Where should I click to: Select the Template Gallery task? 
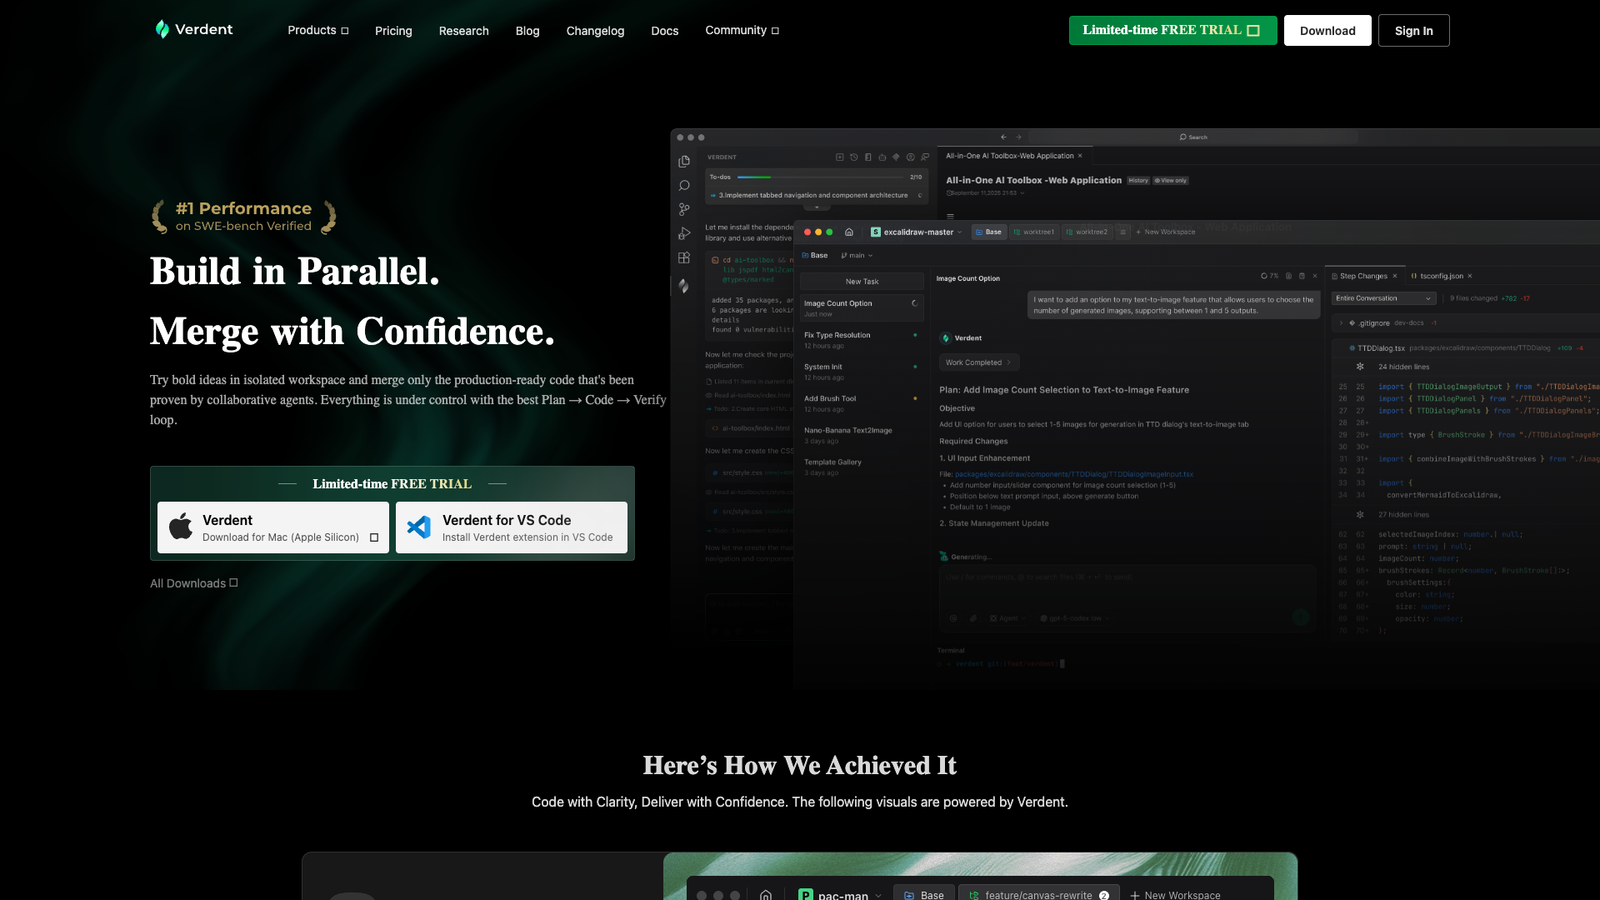point(862,467)
